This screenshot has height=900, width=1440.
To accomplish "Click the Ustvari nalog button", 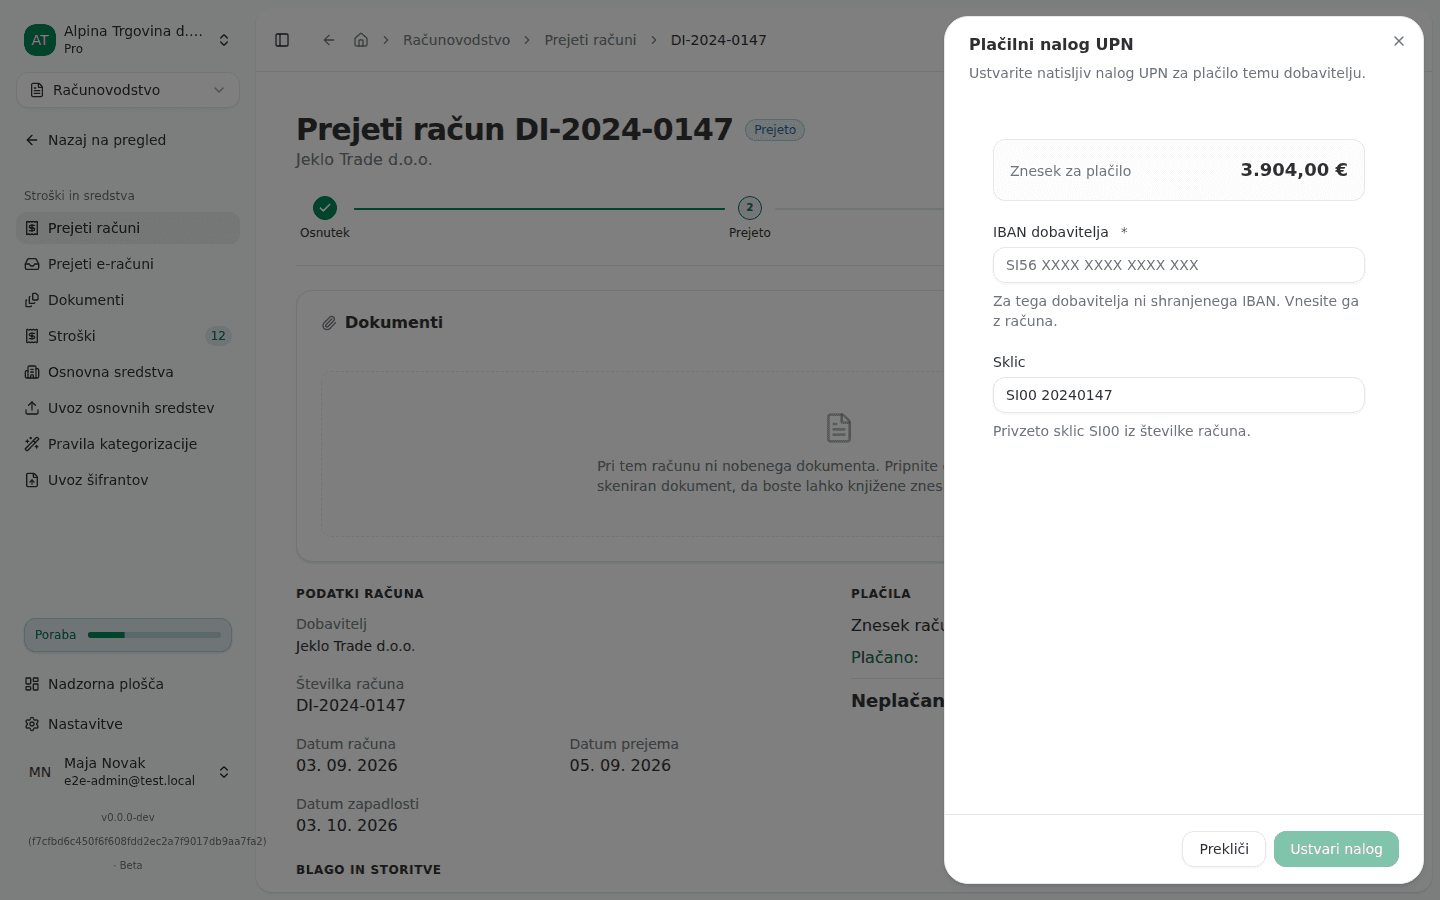I will [1336, 849].
